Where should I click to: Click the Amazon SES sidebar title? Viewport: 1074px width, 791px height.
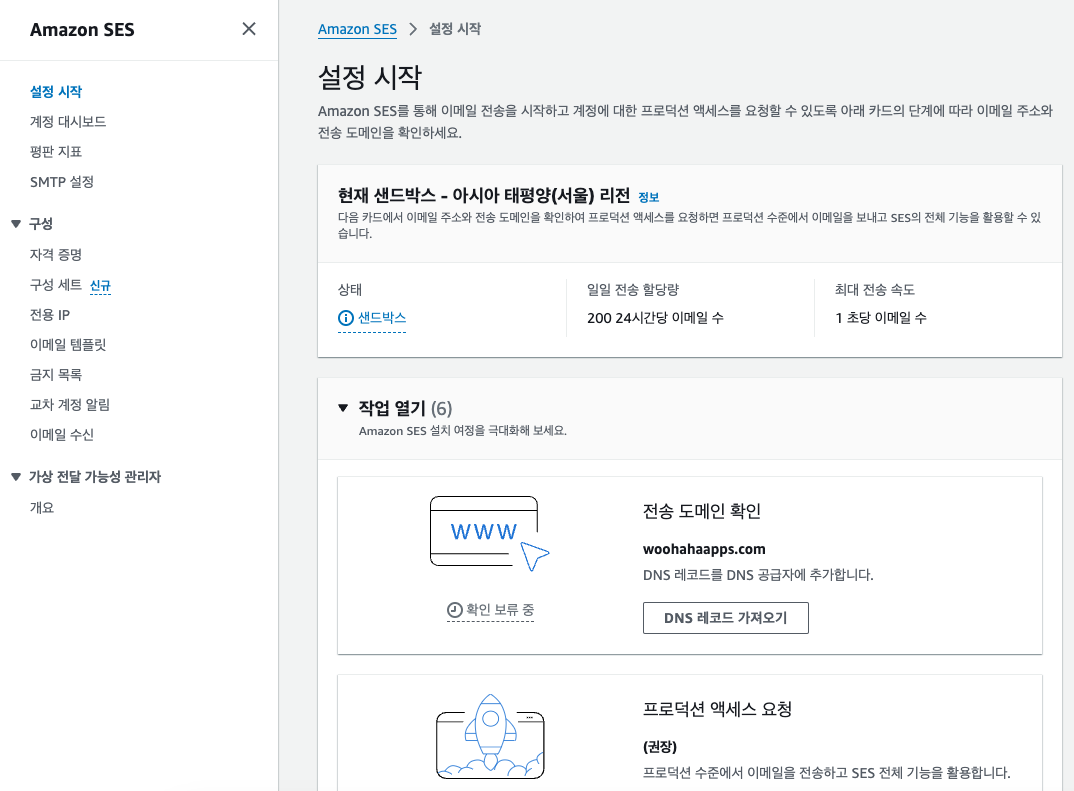tap(82, 29)
